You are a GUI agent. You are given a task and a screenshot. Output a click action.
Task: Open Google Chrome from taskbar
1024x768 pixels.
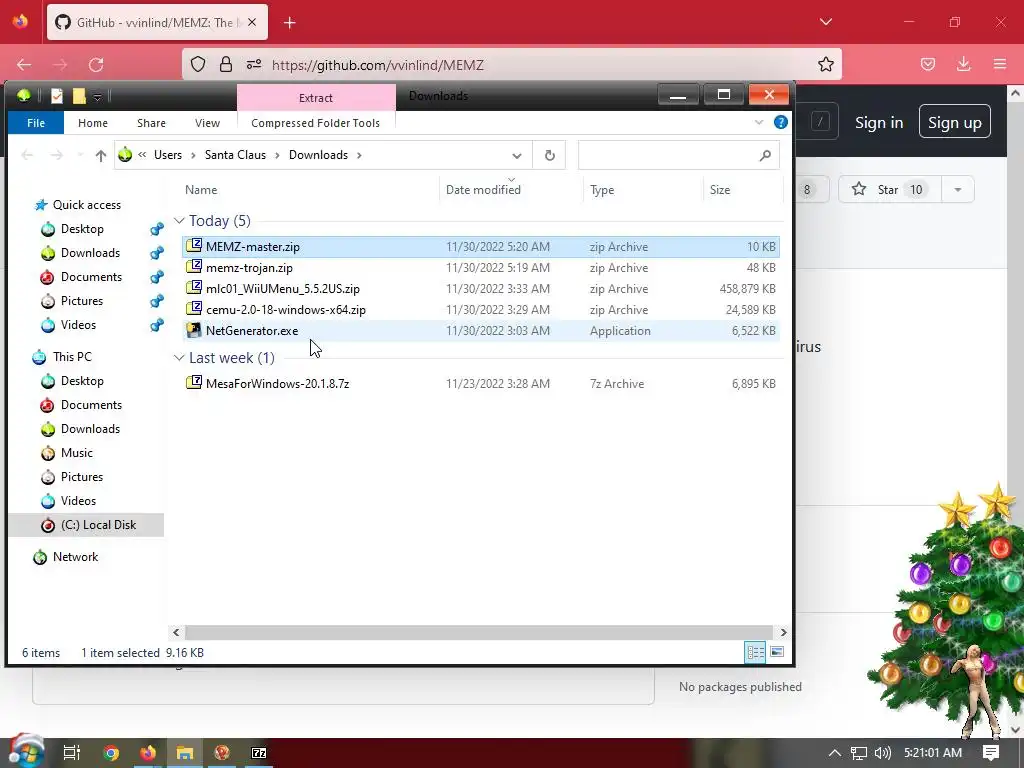(111, 753)
